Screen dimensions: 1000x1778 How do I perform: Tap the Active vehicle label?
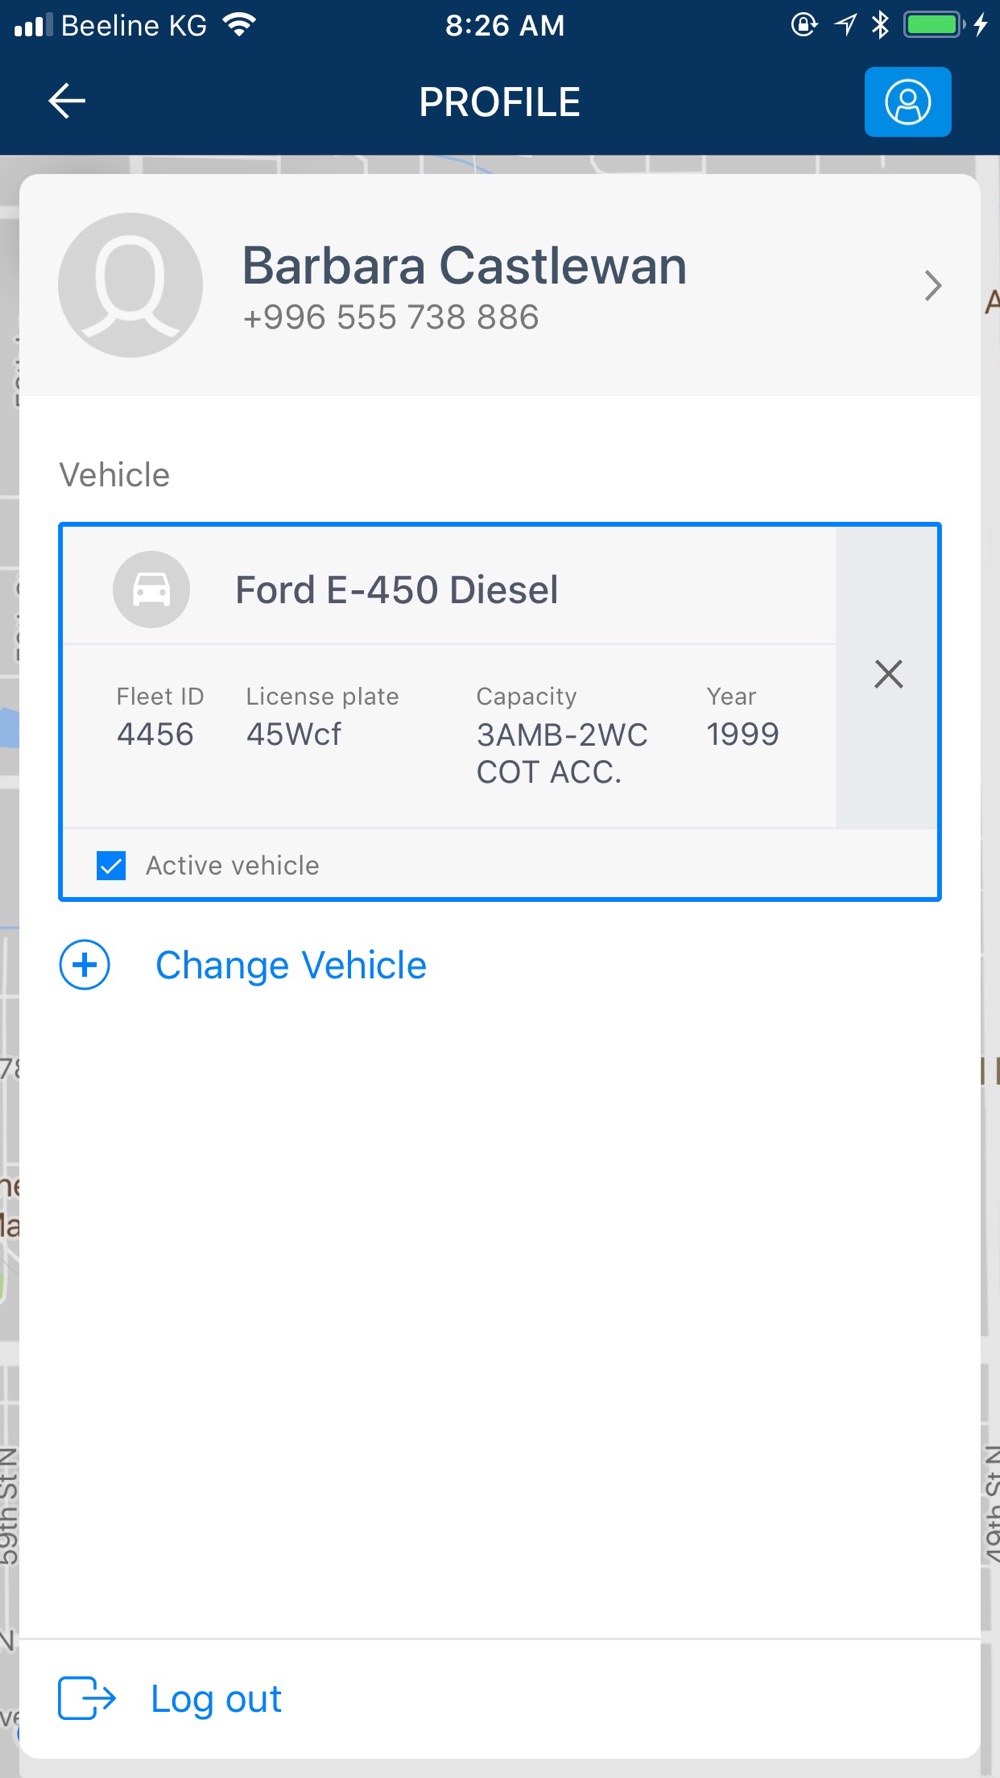(x=232, y=865)
